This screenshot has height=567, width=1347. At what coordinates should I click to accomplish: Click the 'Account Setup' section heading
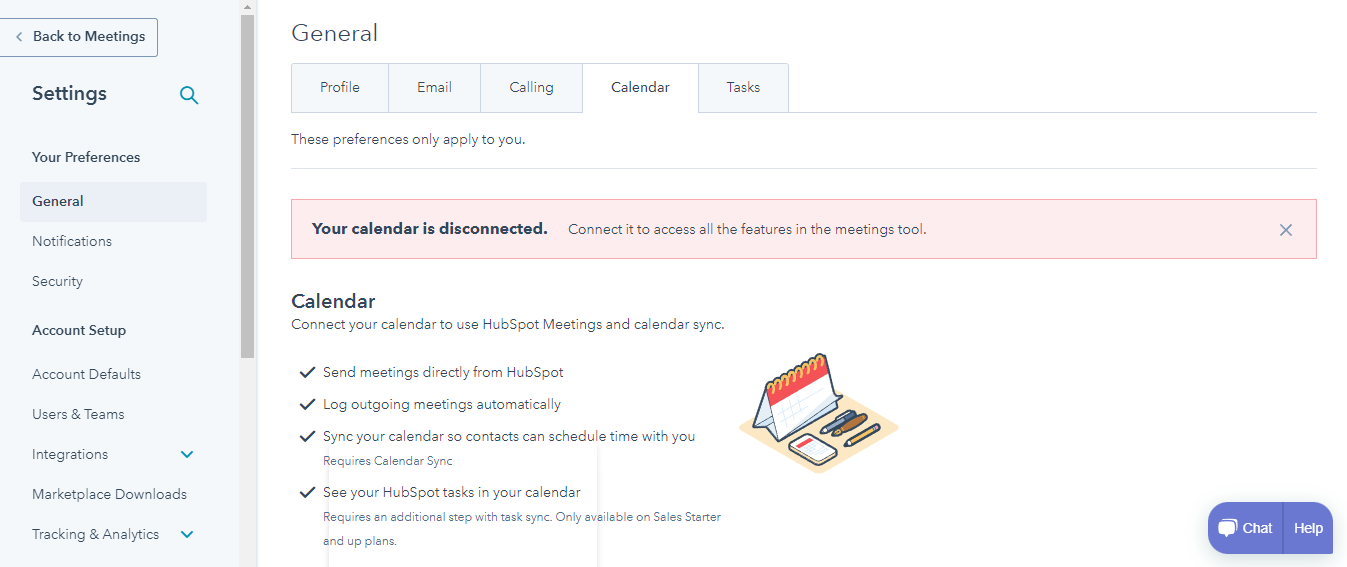point(79,330)
